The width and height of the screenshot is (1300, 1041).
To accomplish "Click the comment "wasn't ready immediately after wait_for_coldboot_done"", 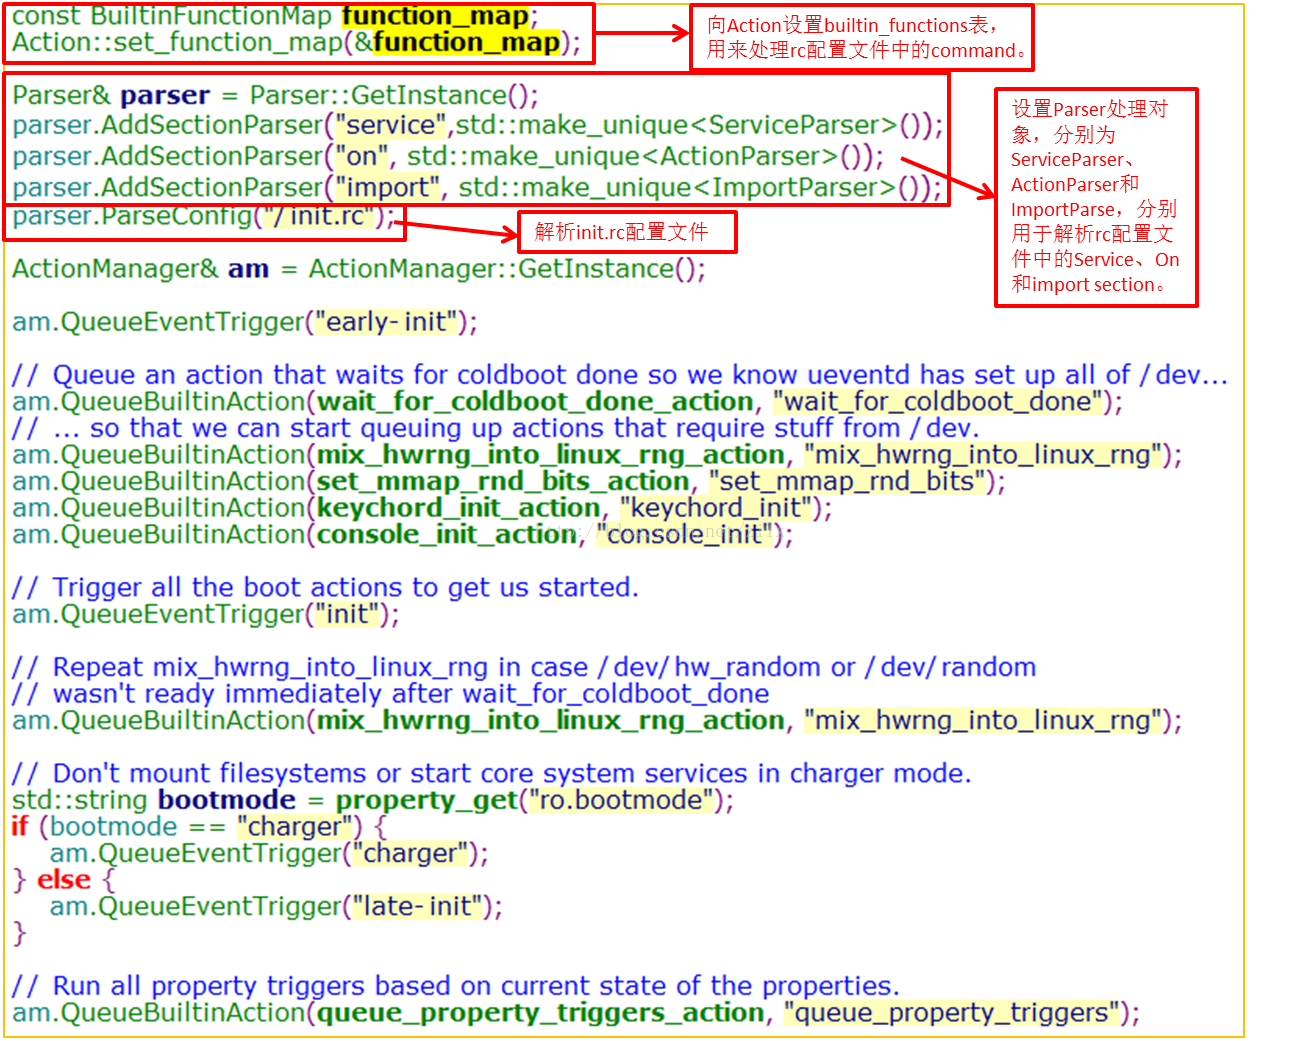I will (x=391, y=694).
